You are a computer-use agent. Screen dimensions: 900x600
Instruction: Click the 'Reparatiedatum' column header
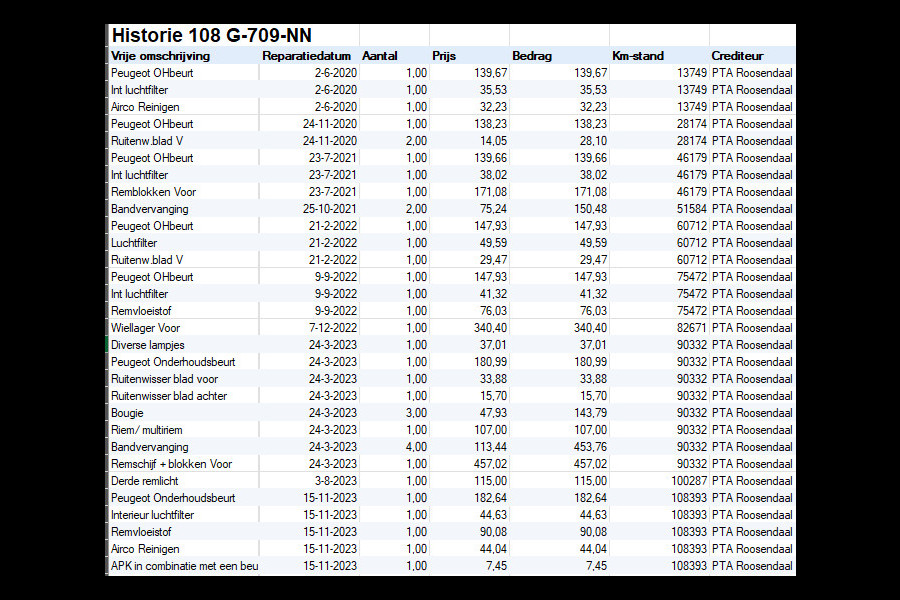306,56
